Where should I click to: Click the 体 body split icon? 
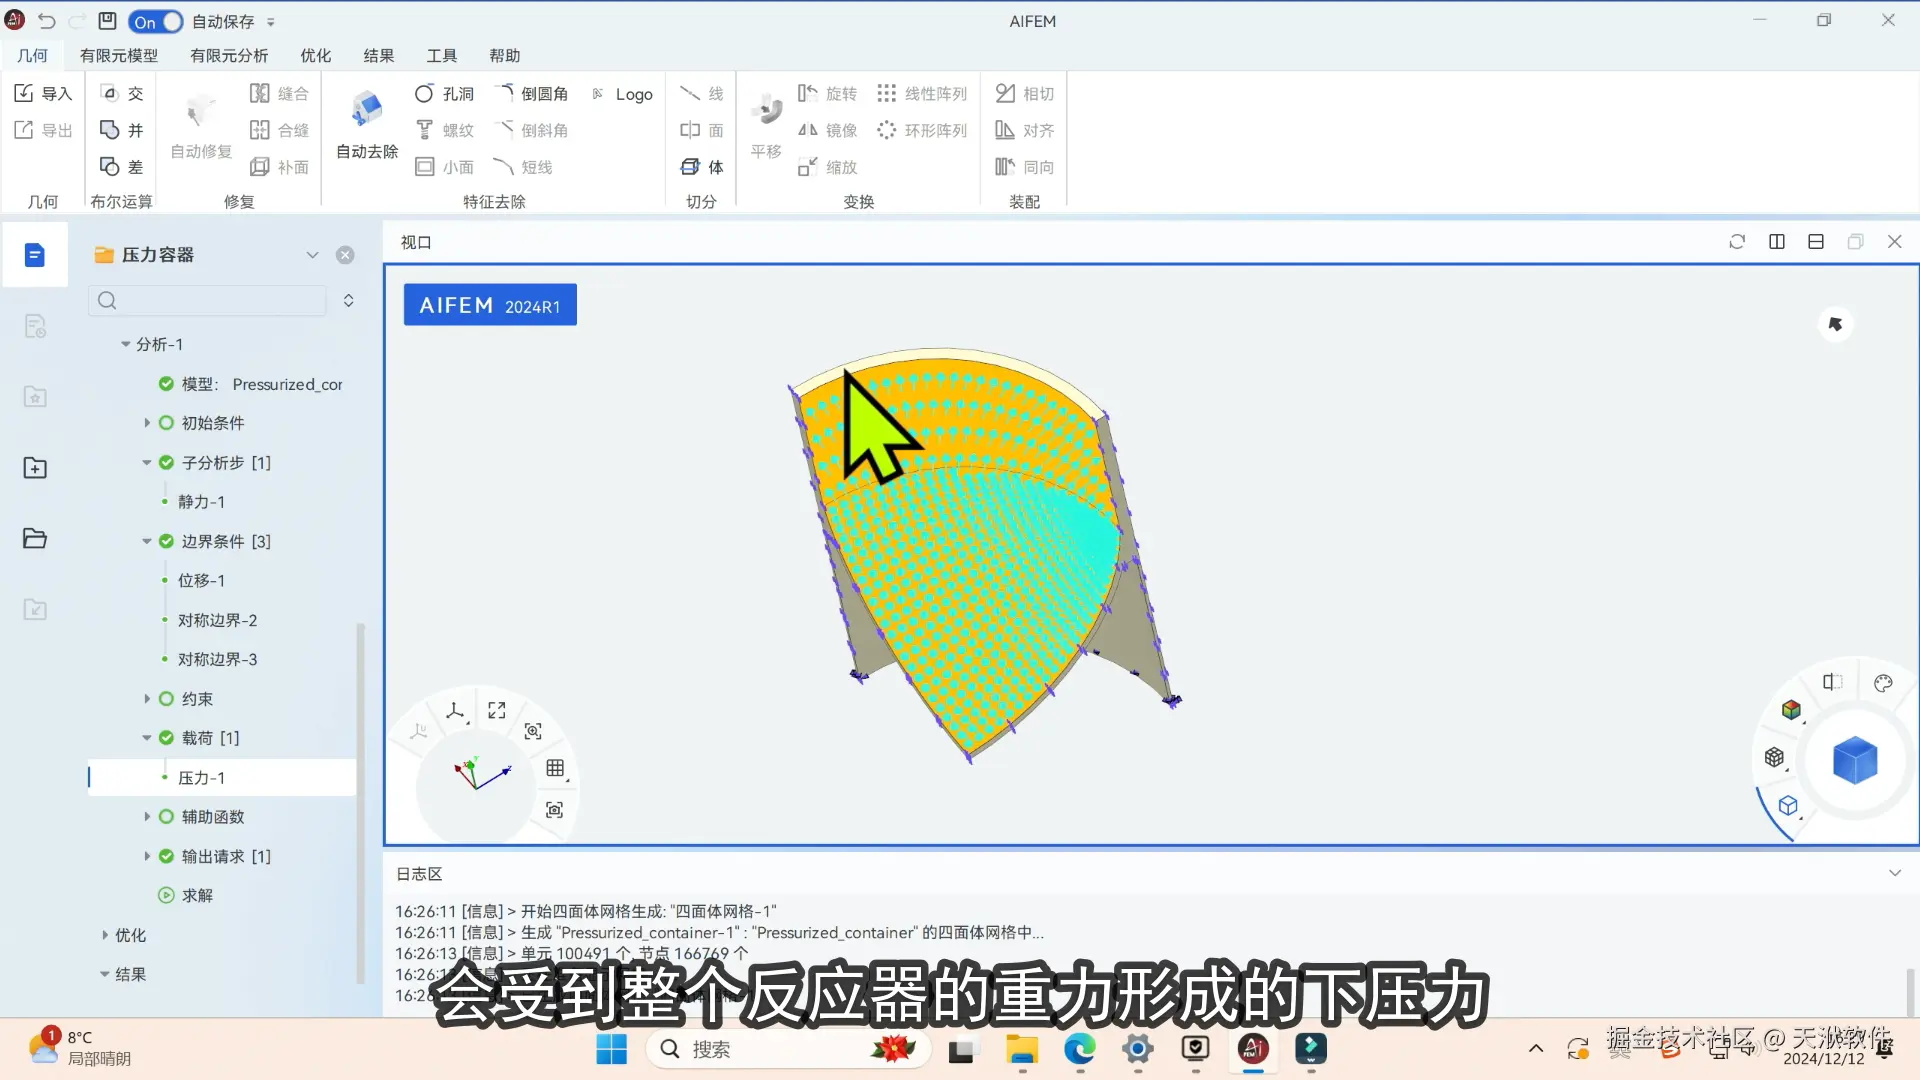point(690,167)
